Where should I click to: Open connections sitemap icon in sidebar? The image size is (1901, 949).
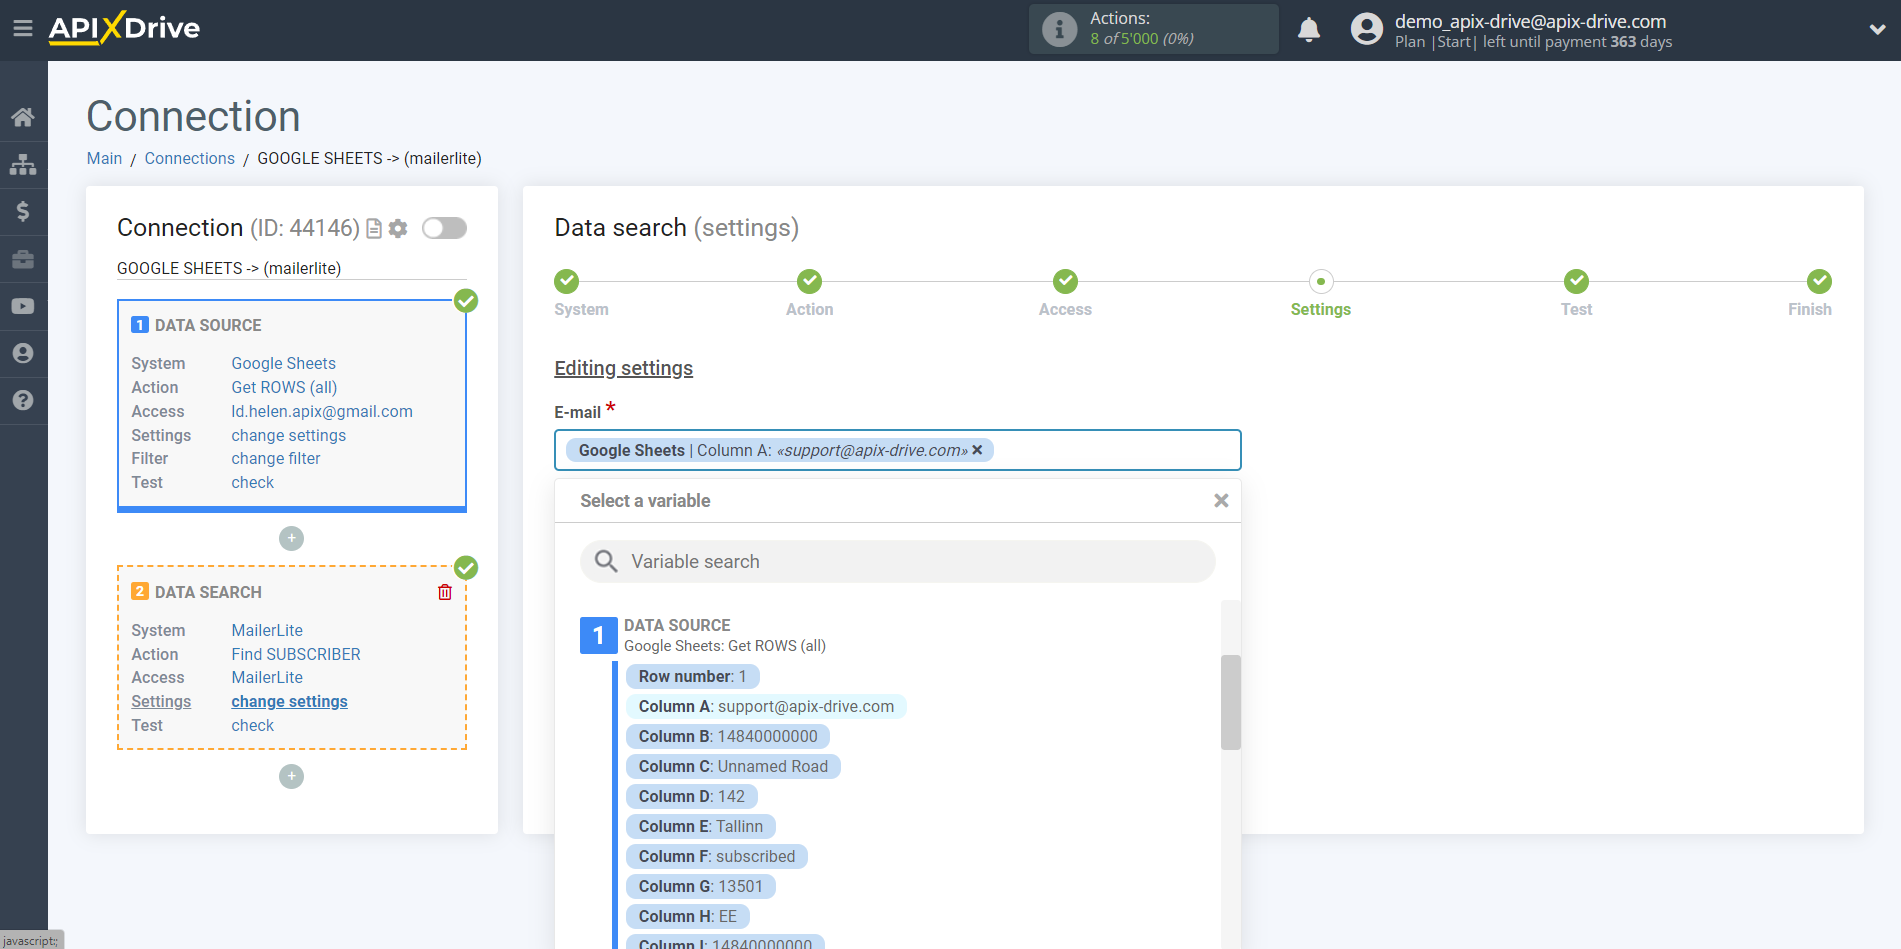[23, 164]
